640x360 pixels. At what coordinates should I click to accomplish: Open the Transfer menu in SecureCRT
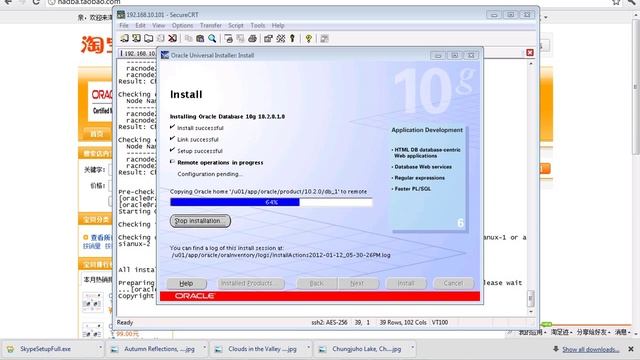(211, 25)
